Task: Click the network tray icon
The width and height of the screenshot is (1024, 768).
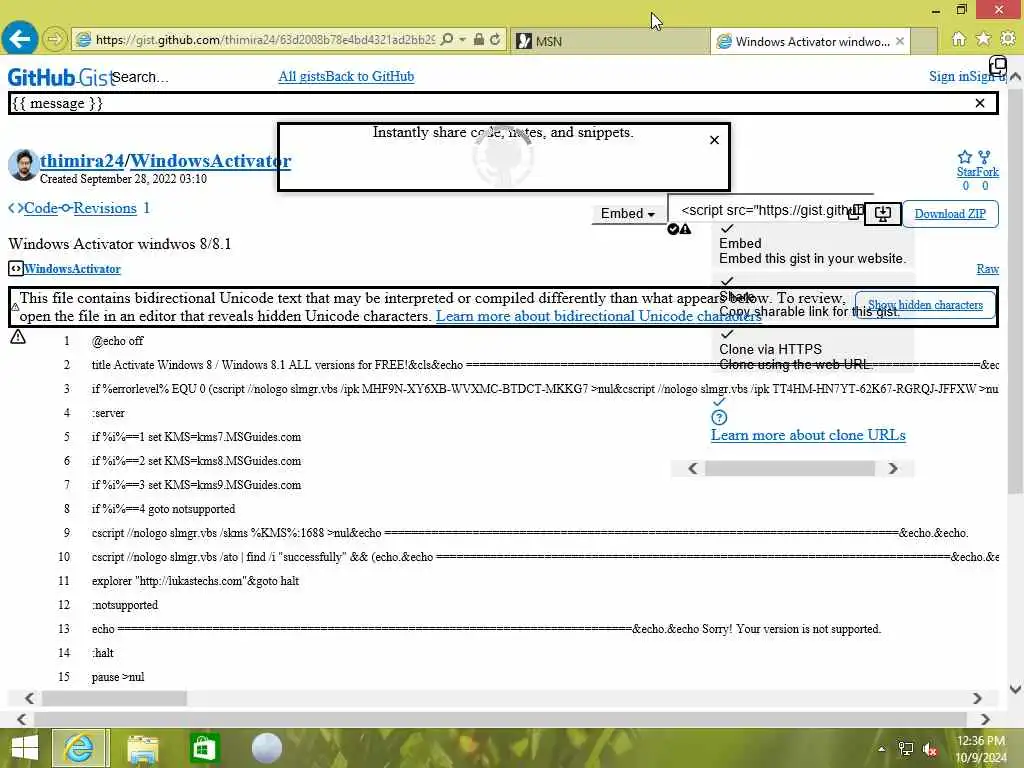Action: click(906, 749)
